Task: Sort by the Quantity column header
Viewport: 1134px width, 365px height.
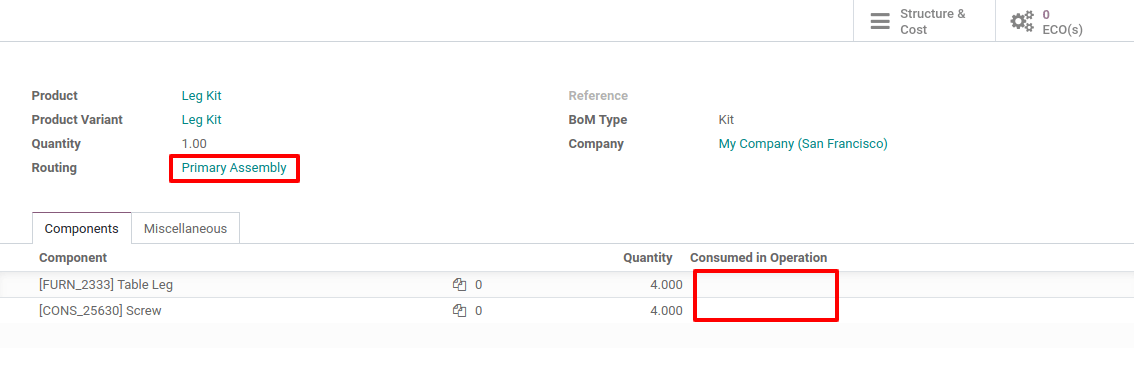Action: point(648,257)
